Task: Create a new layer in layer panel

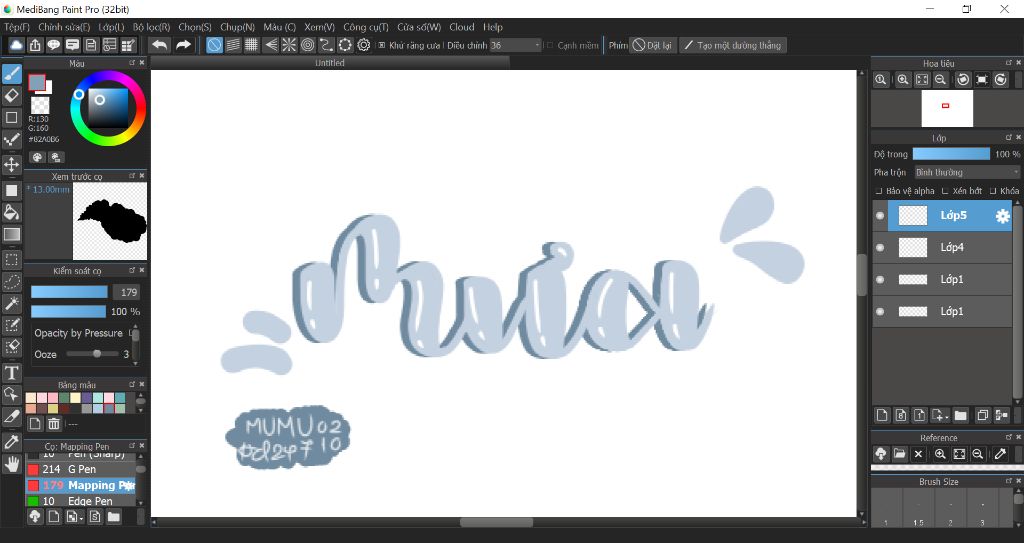Action: (882, 416)
